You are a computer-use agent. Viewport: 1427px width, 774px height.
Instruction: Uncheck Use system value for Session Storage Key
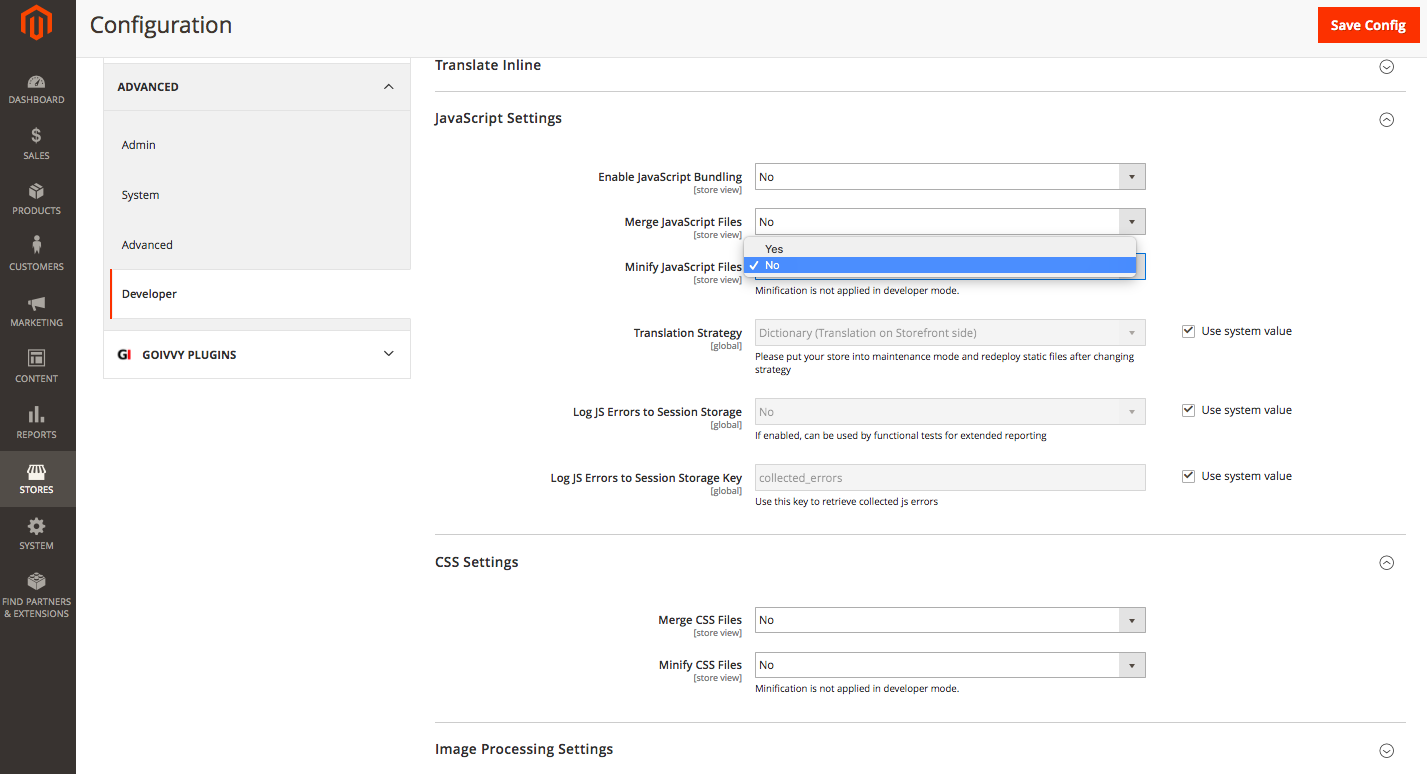[x=1189, y=476]
